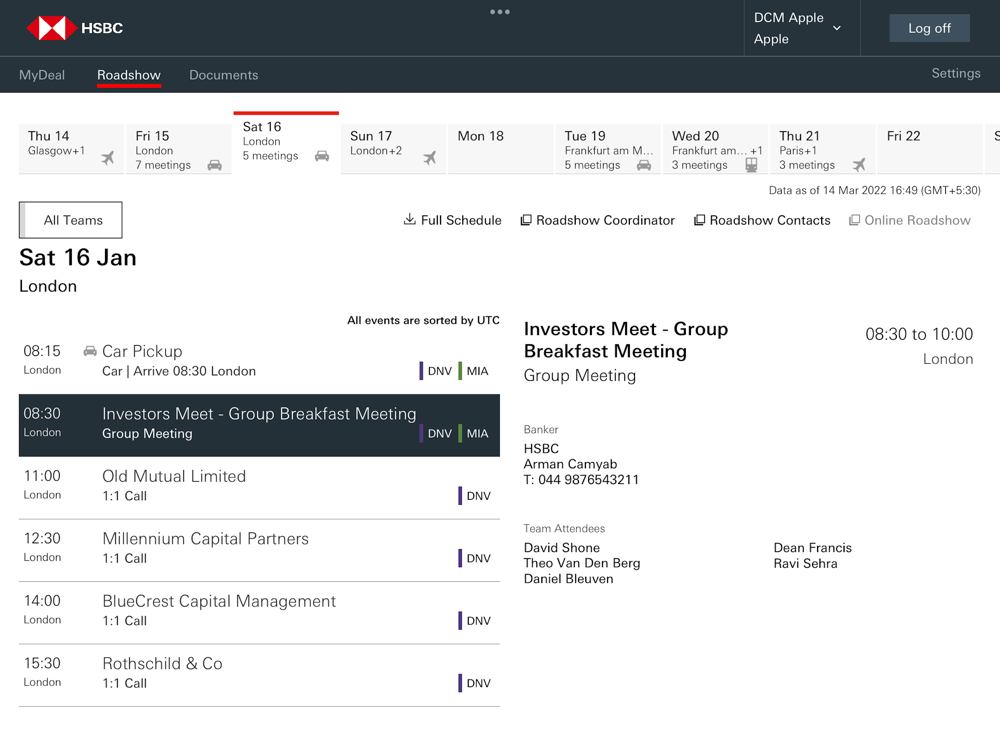Open Settings in the navigation bar
Viewport: 1000px width, 750px height.
tap(955, 73)
